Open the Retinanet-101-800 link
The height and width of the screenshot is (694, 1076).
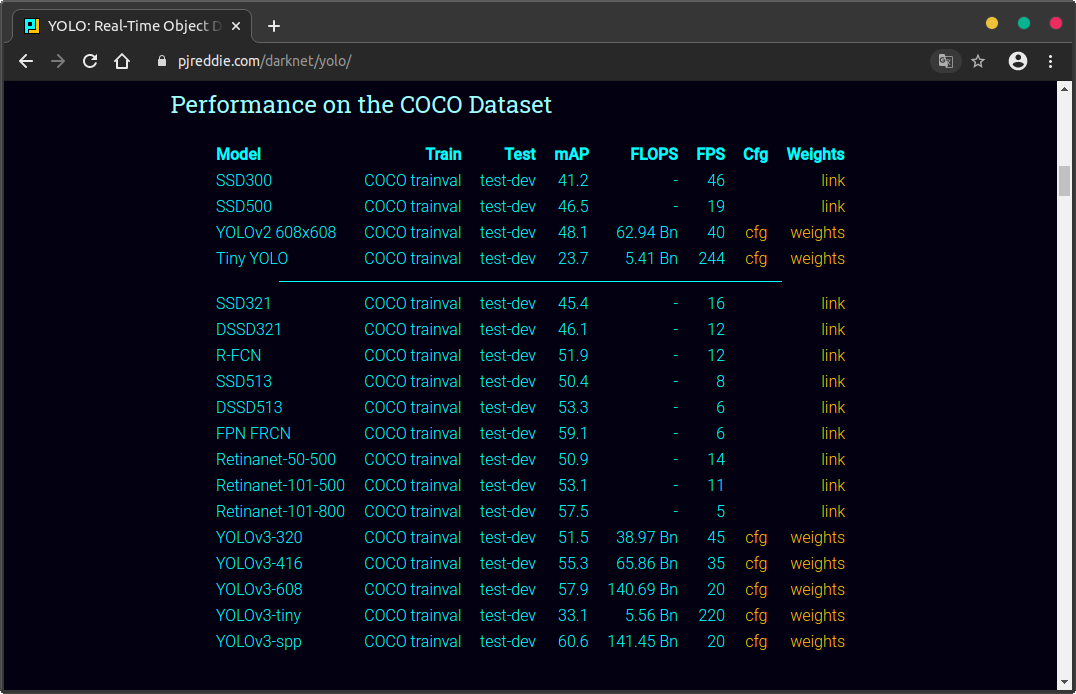(833, 512)
